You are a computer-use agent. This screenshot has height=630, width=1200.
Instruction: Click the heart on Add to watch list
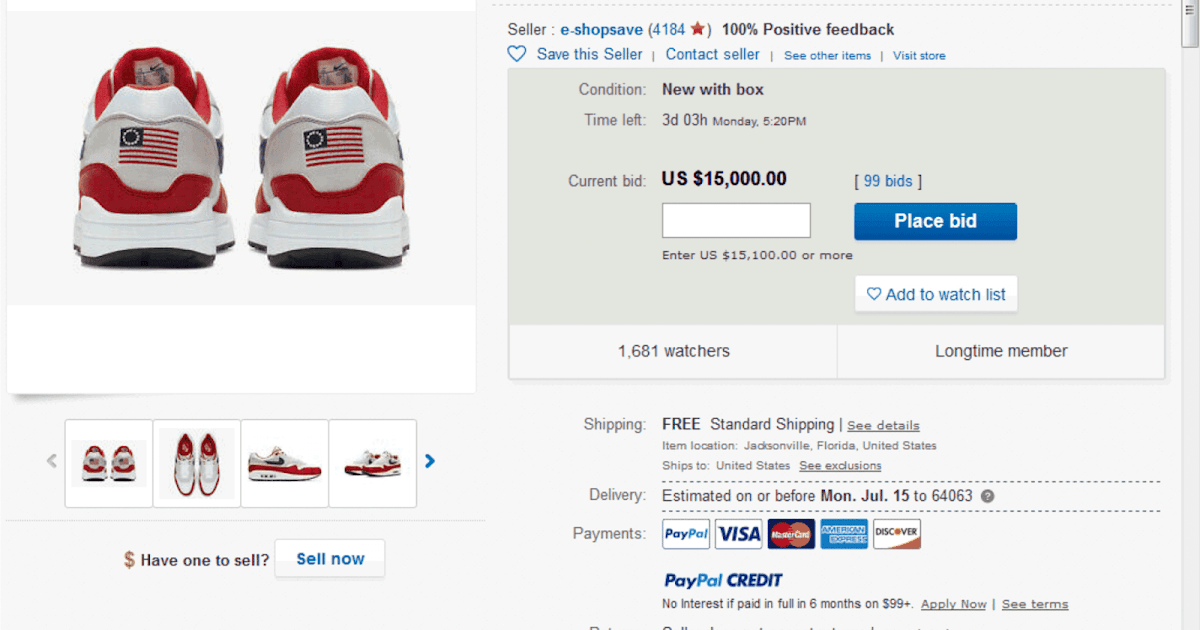pyautogui.click(x=875, y=294)
